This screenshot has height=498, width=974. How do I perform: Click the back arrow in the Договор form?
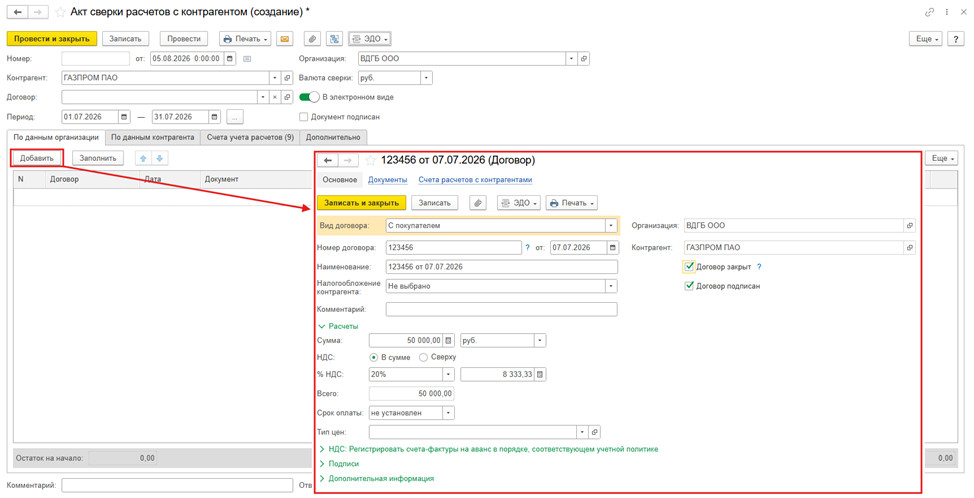click(x=327, y=160)
